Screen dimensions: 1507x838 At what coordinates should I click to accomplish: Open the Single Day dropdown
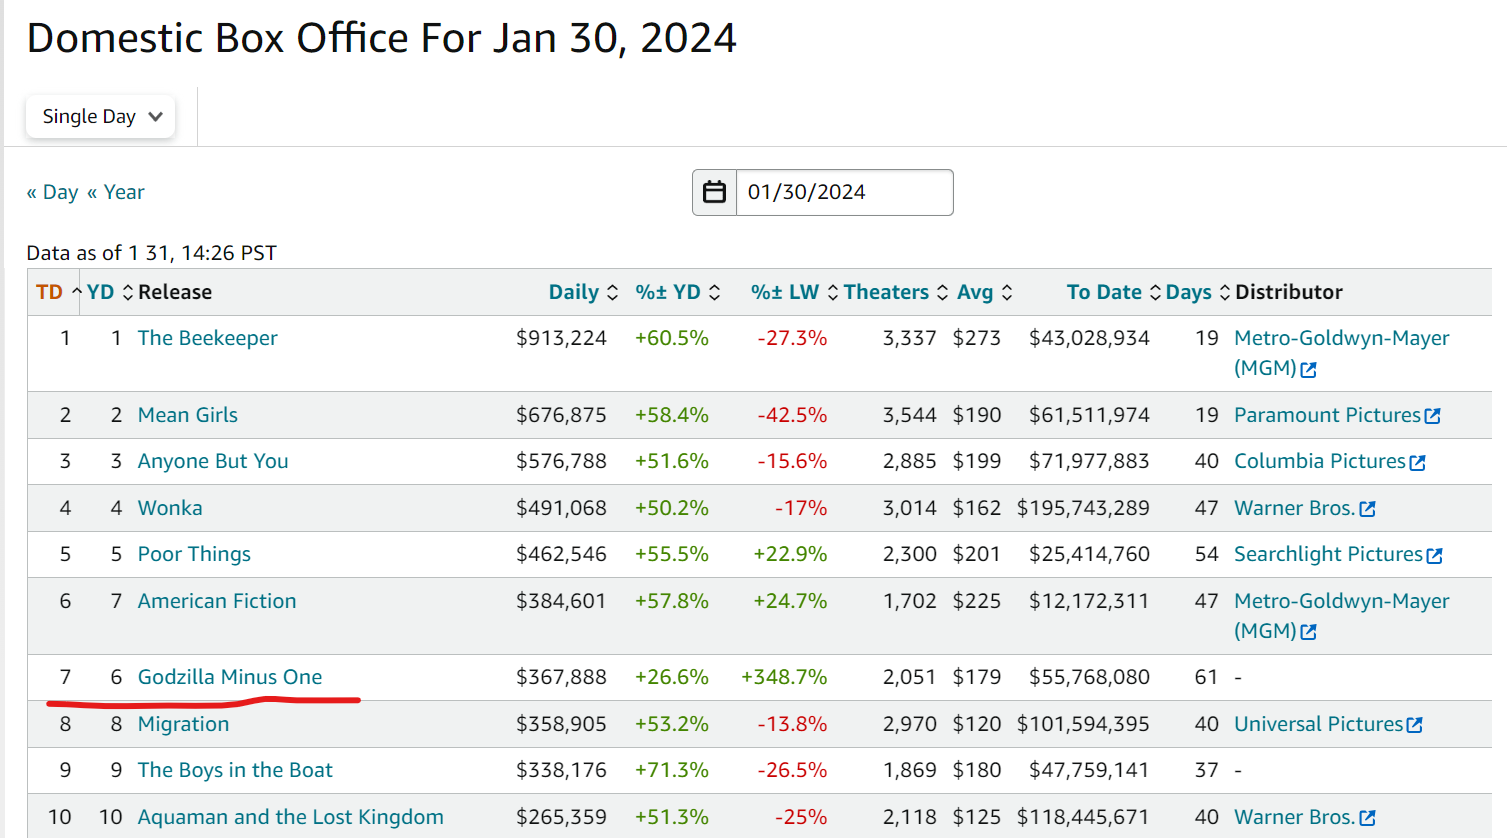click(x=101, y=117)
